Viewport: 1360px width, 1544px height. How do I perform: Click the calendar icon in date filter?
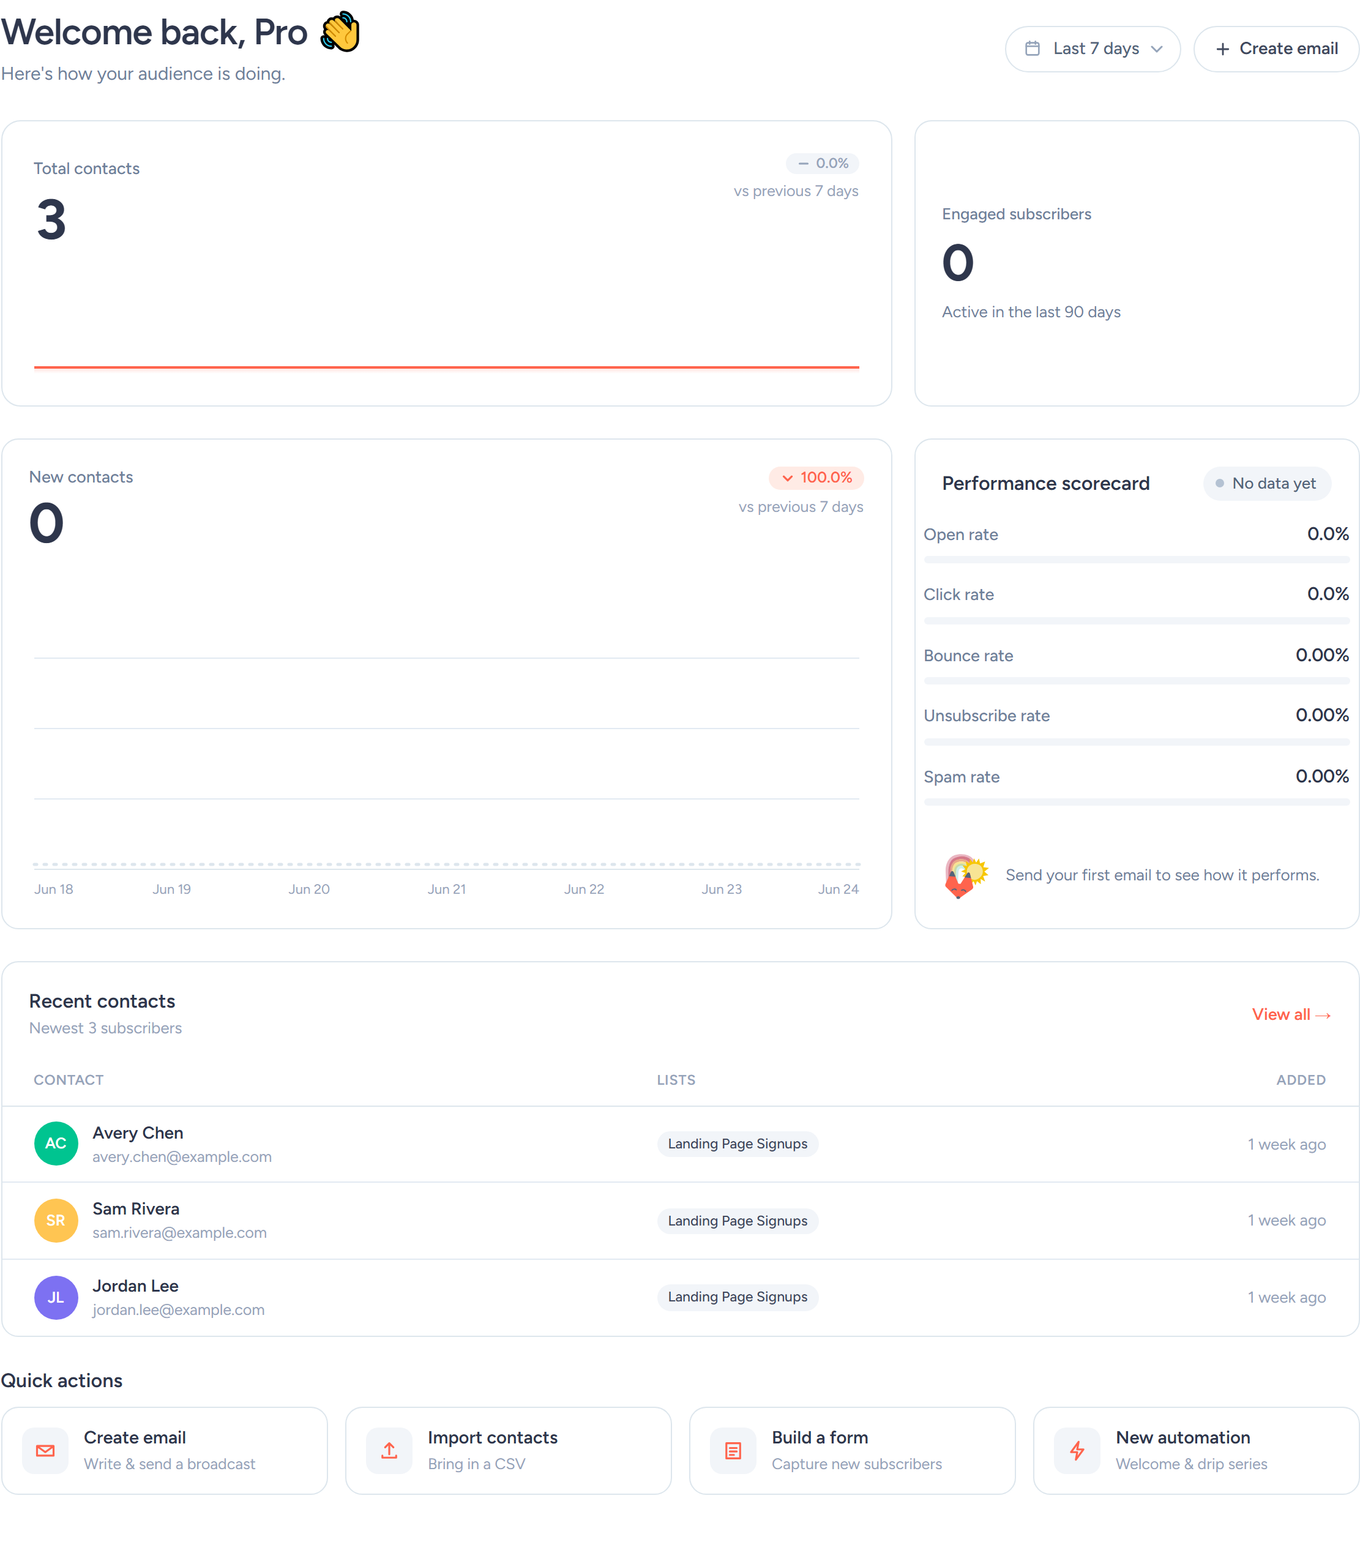pos(1033,49)
